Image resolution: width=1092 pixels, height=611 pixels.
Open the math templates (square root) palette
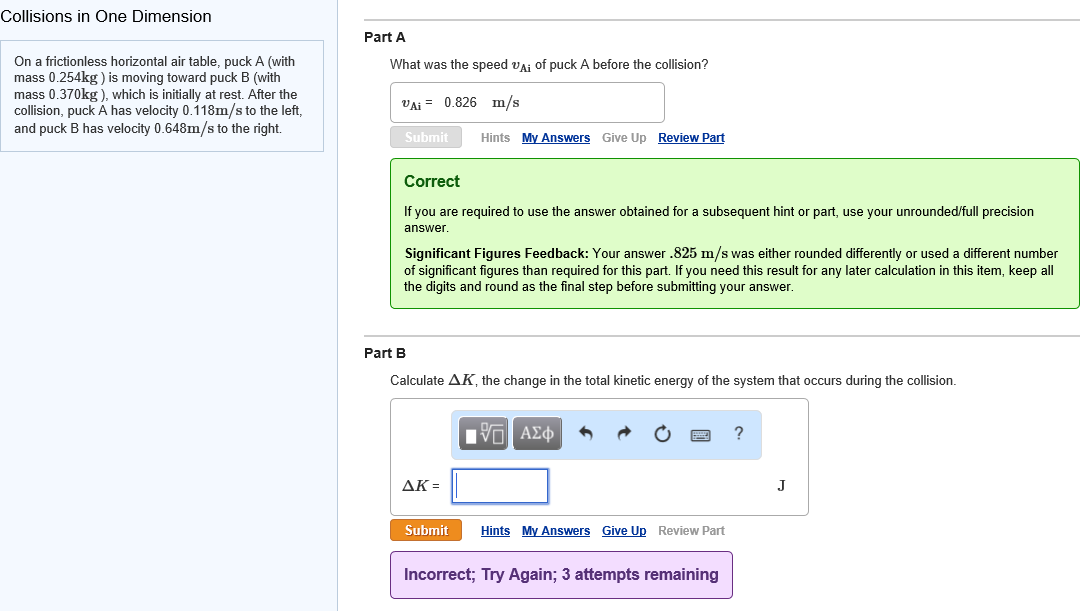484,434
